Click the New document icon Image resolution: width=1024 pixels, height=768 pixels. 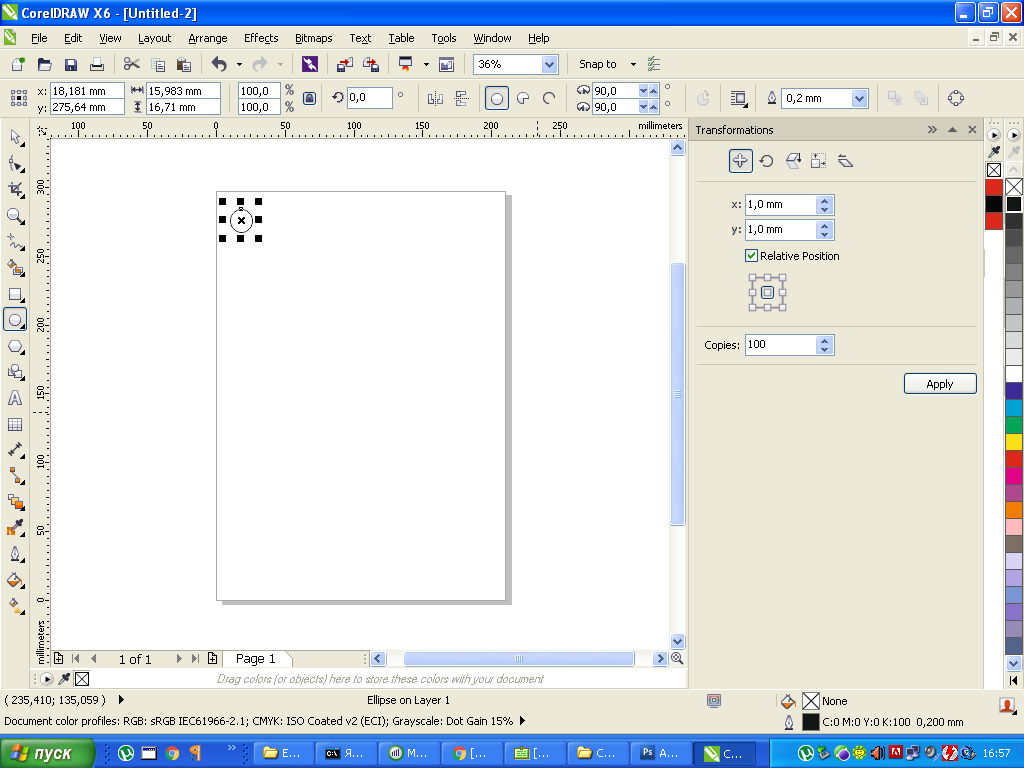(18, 64)
